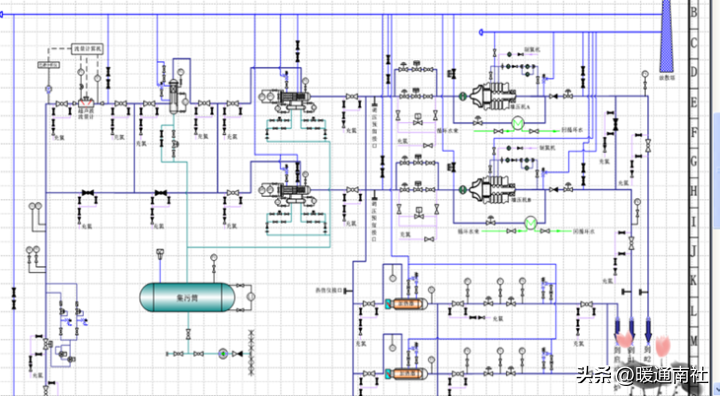Click the green inlet circle before compressor A
The height and width of the screenshot is (396, 720).
[462, 96]
